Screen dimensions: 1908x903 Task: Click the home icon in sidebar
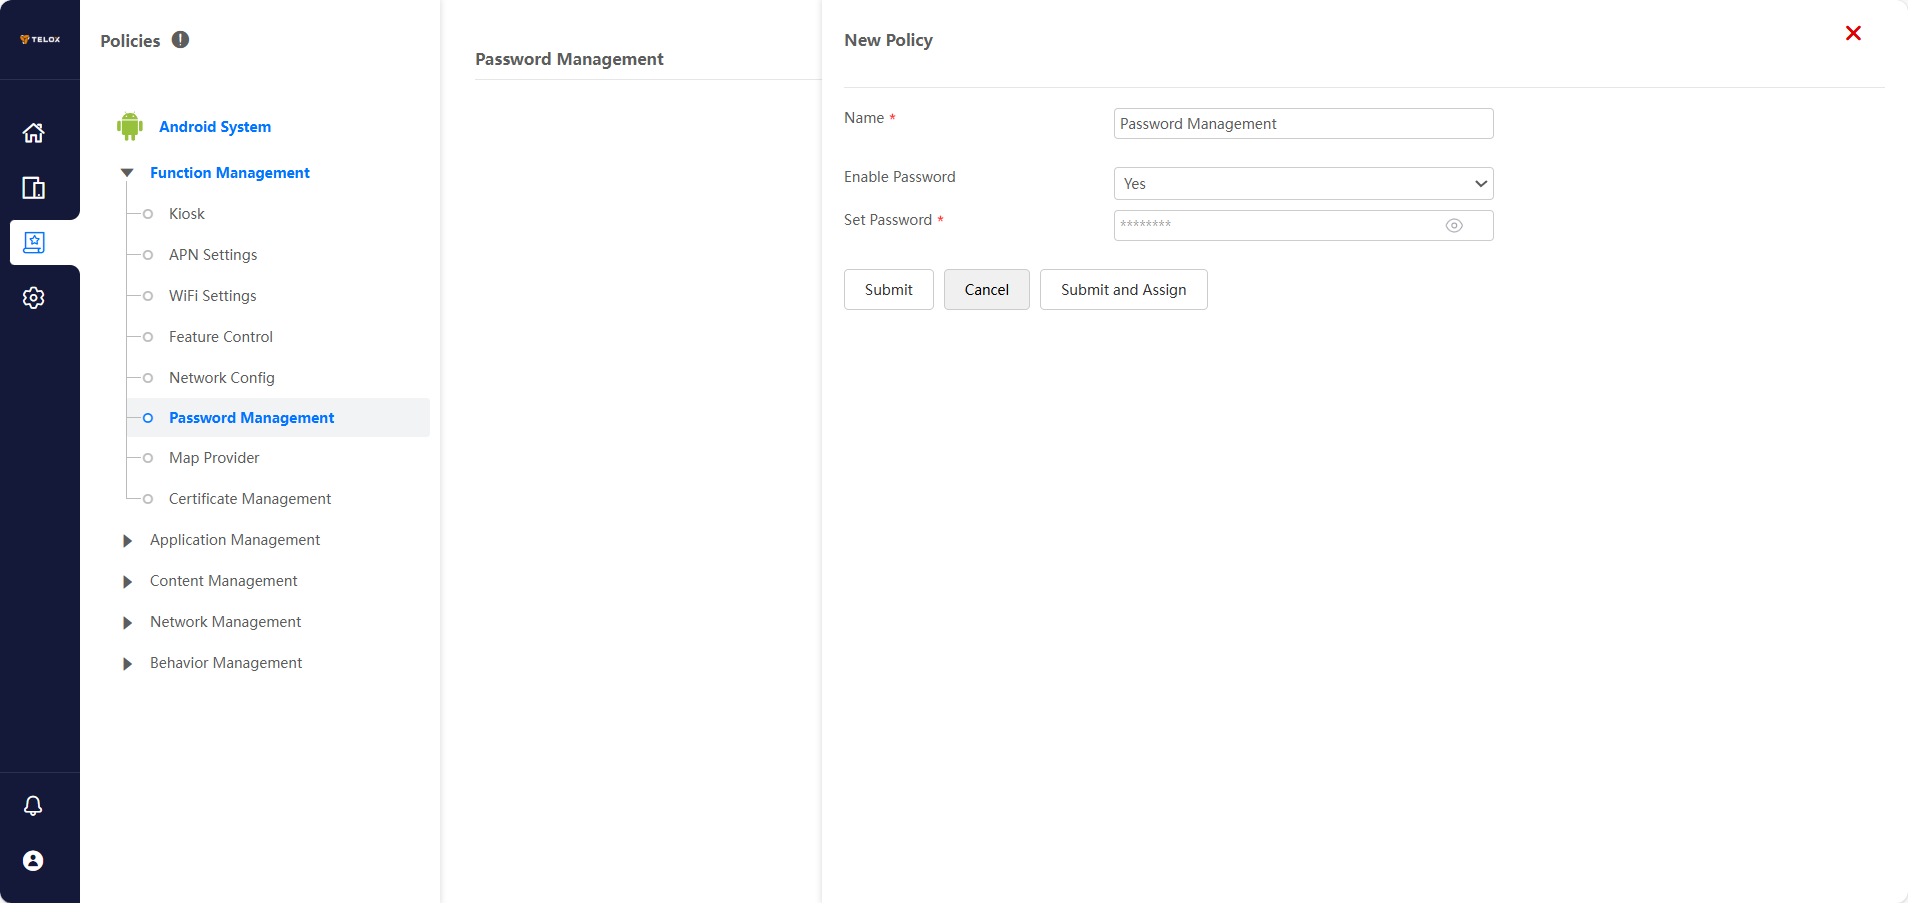click(x=34, y=133)
